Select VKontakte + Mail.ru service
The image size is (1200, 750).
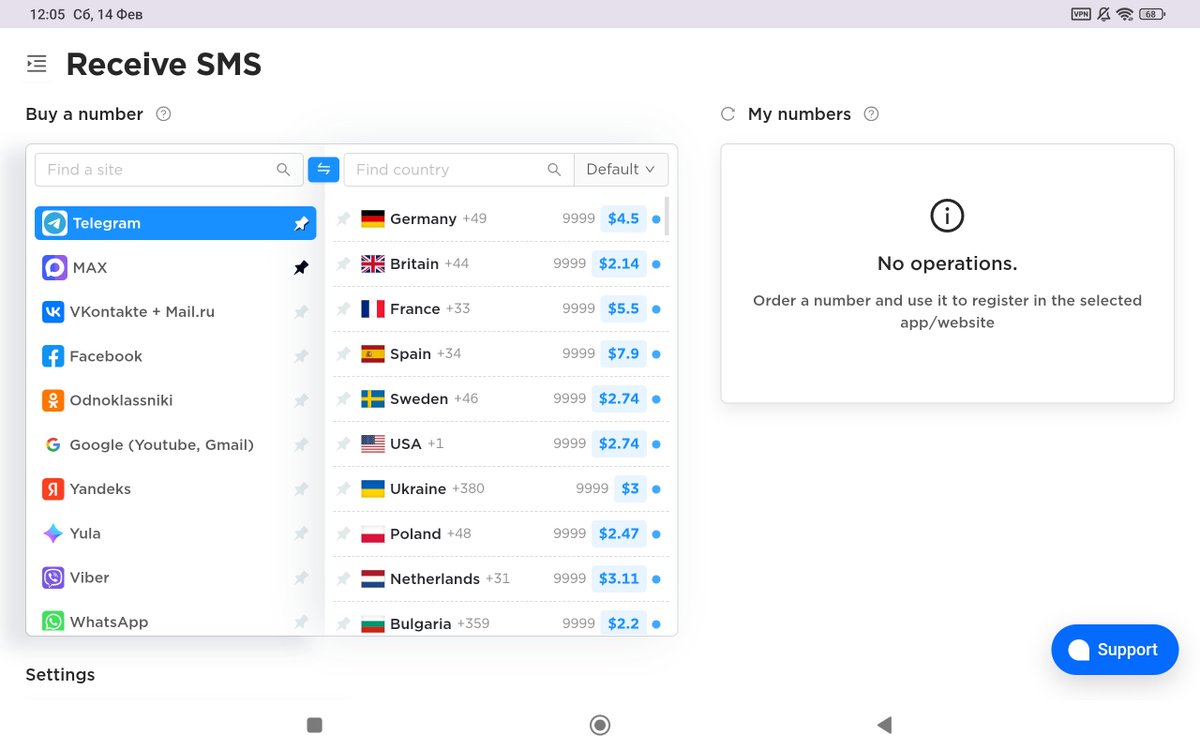[x=175, y=312]
